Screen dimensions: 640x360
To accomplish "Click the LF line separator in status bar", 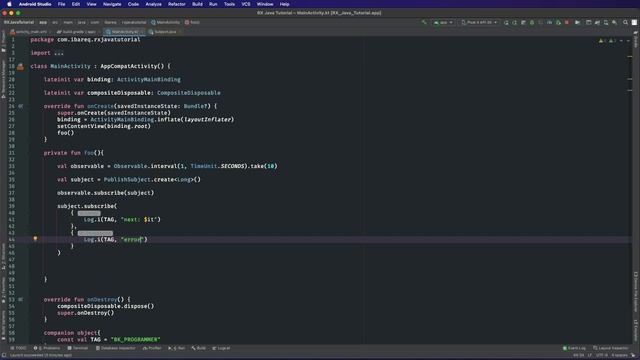I will pyautogui.click(x=590, y=356).
